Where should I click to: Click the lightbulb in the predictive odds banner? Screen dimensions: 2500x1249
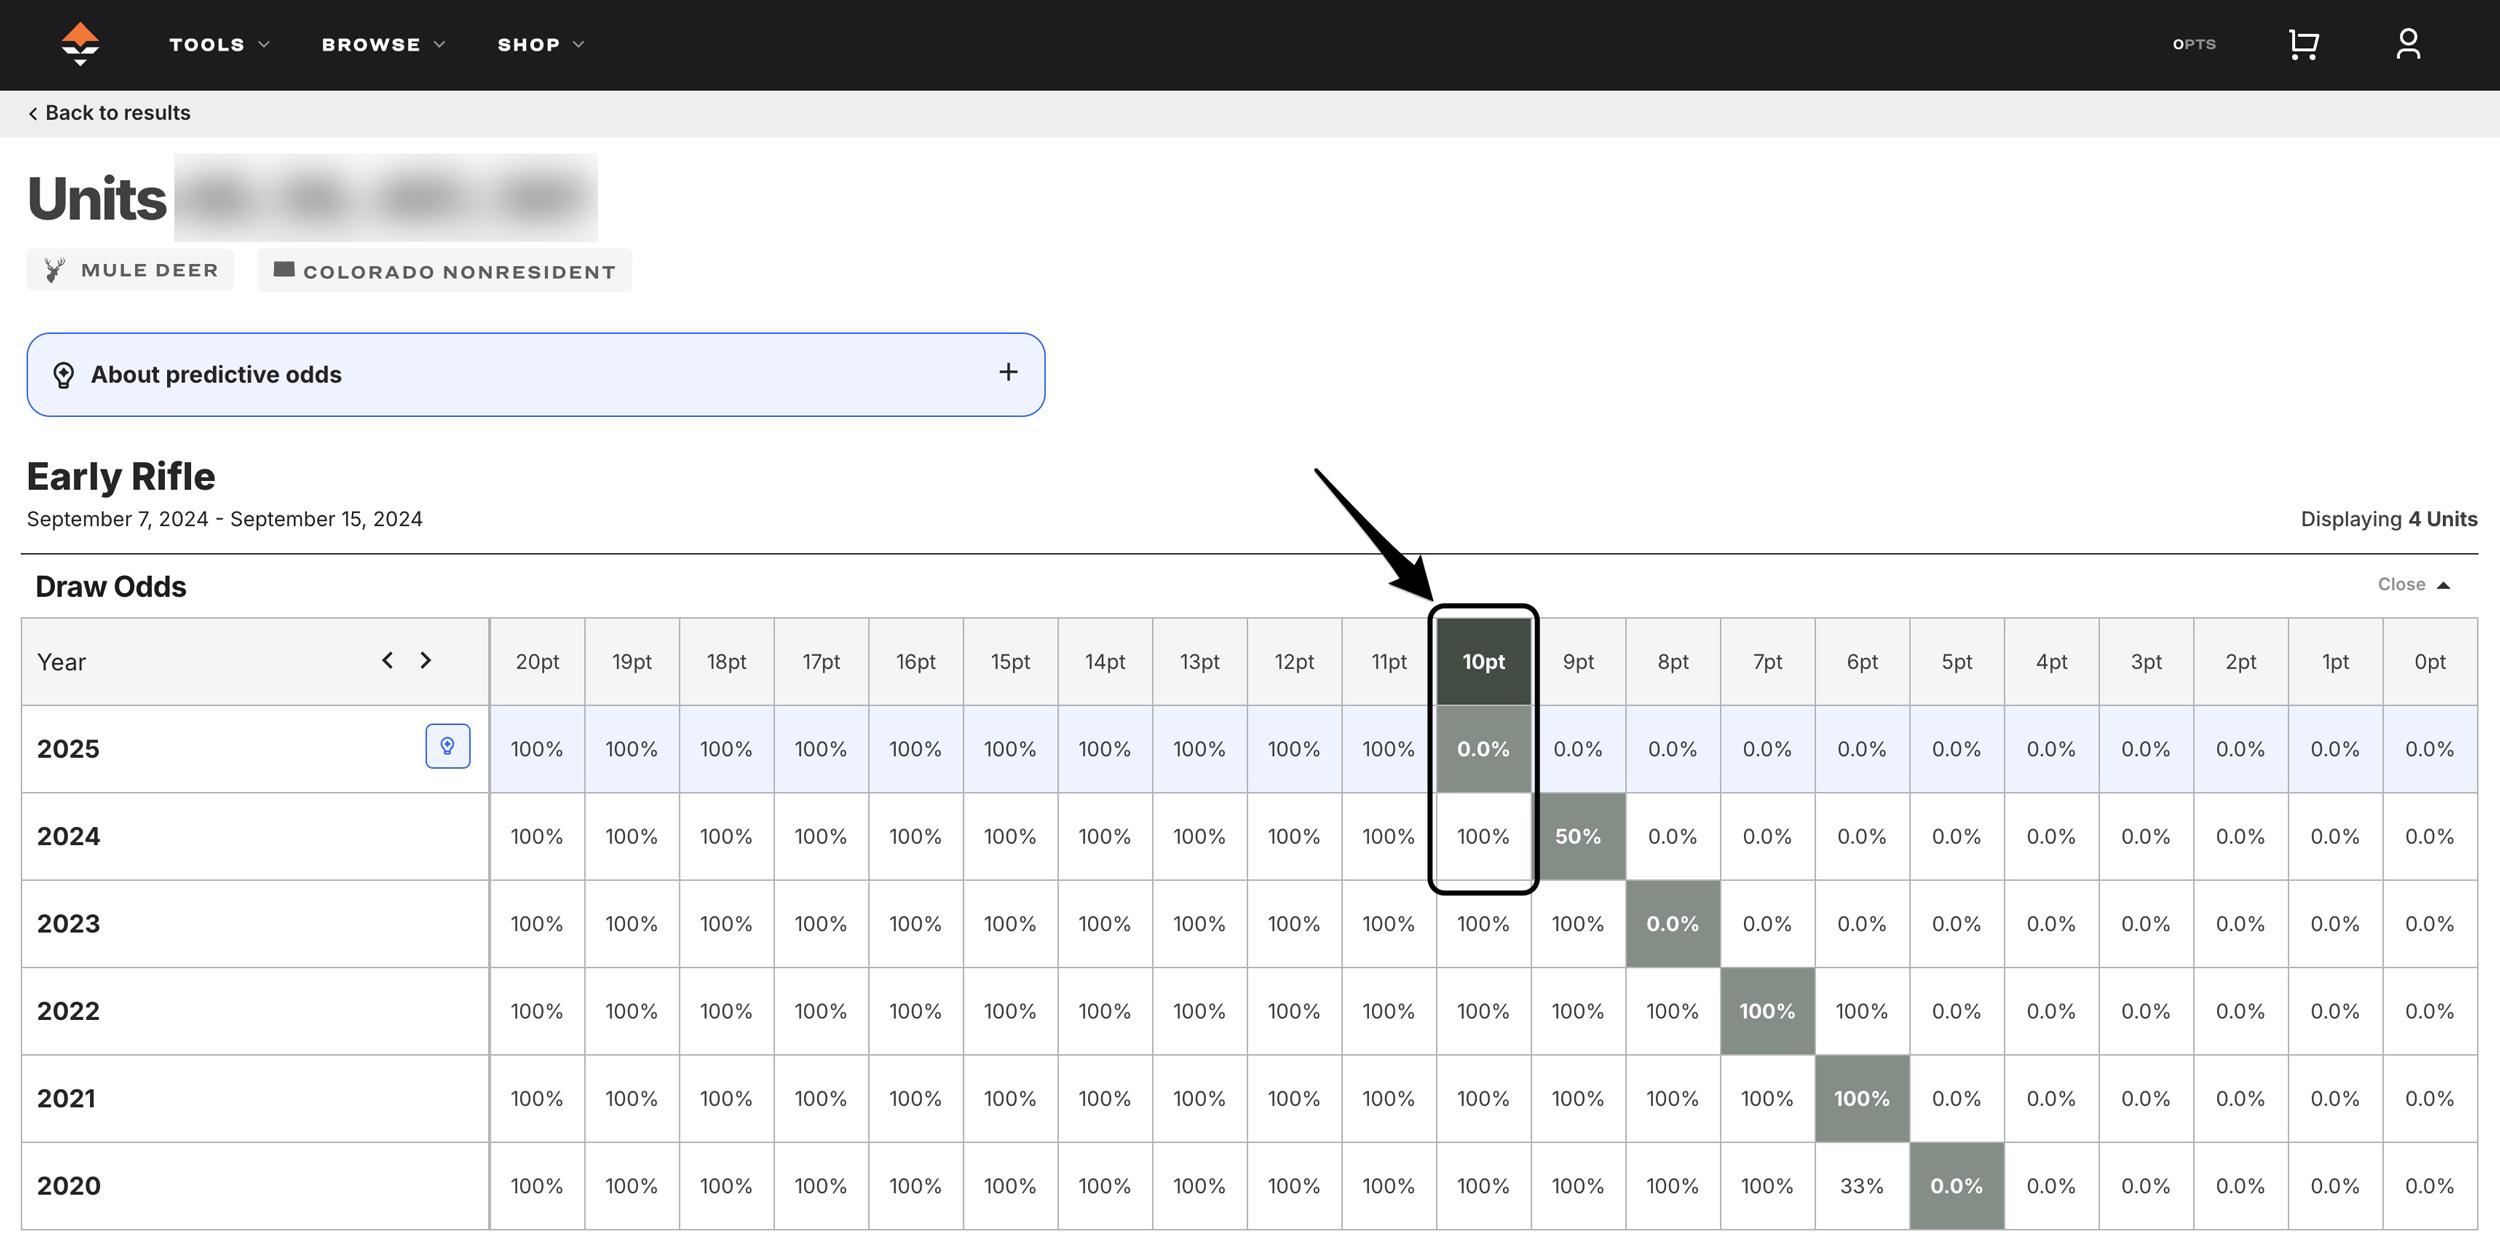(x=64, y=374)
